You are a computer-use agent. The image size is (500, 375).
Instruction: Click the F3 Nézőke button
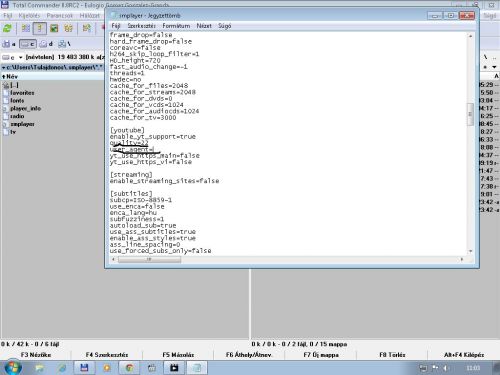coord(36,355)
